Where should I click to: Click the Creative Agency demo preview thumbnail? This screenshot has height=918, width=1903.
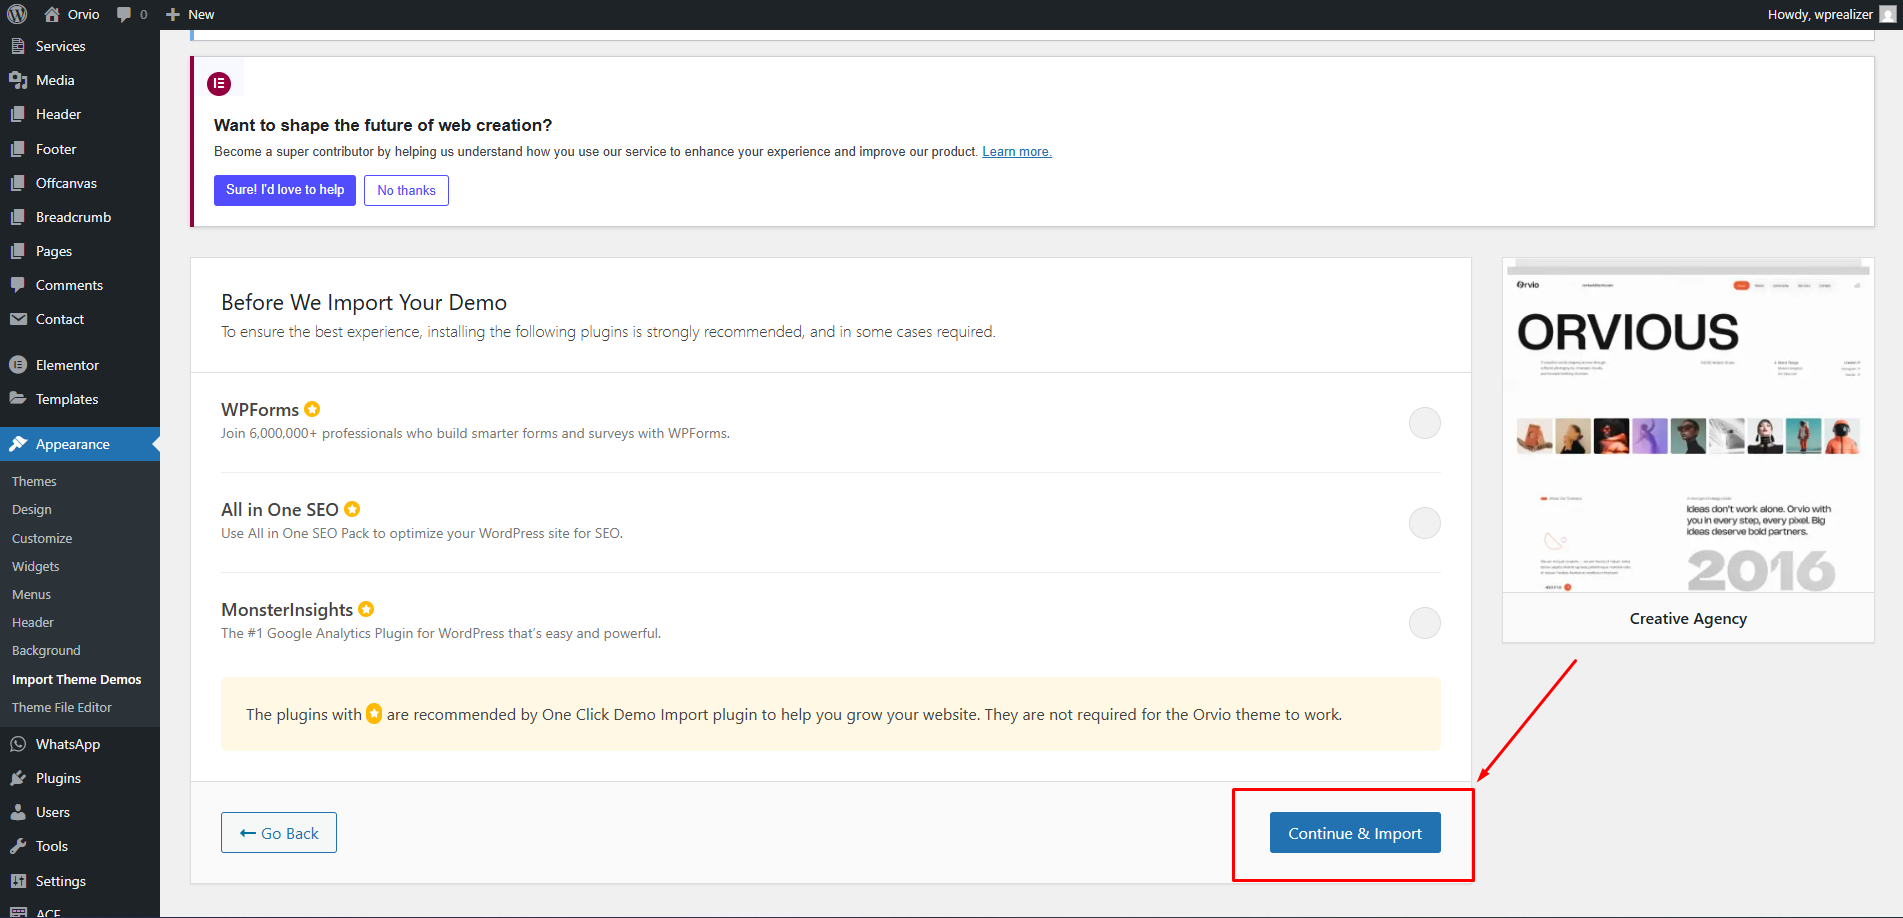[1688, 425]
